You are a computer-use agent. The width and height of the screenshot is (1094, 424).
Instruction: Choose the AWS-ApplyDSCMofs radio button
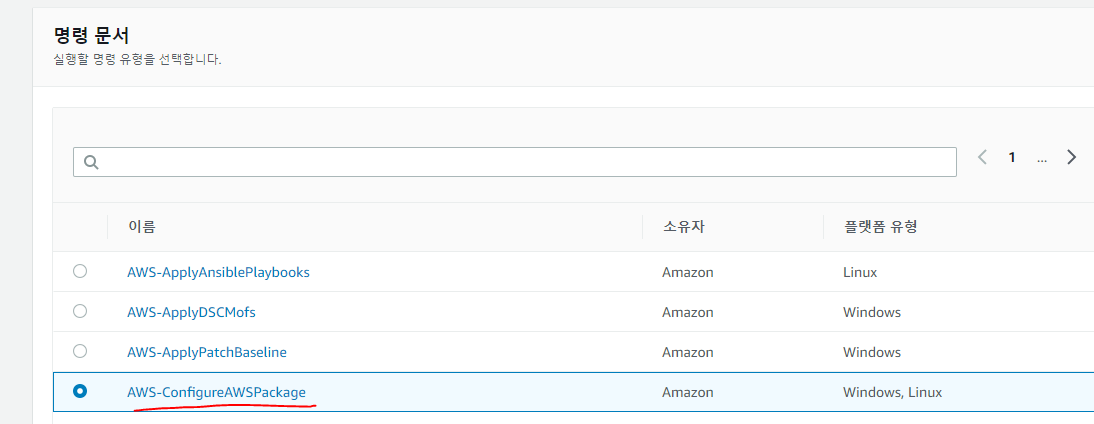pos(80,311)
